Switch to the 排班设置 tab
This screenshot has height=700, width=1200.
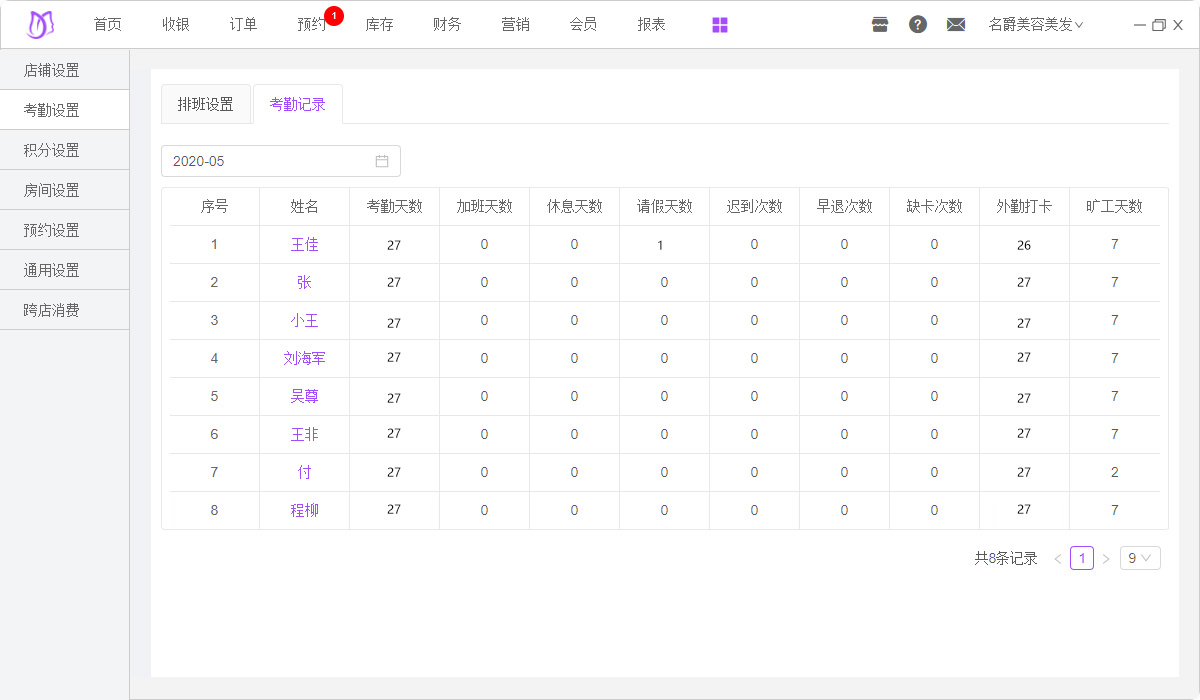pyautogui.click(x=206, y=104)
